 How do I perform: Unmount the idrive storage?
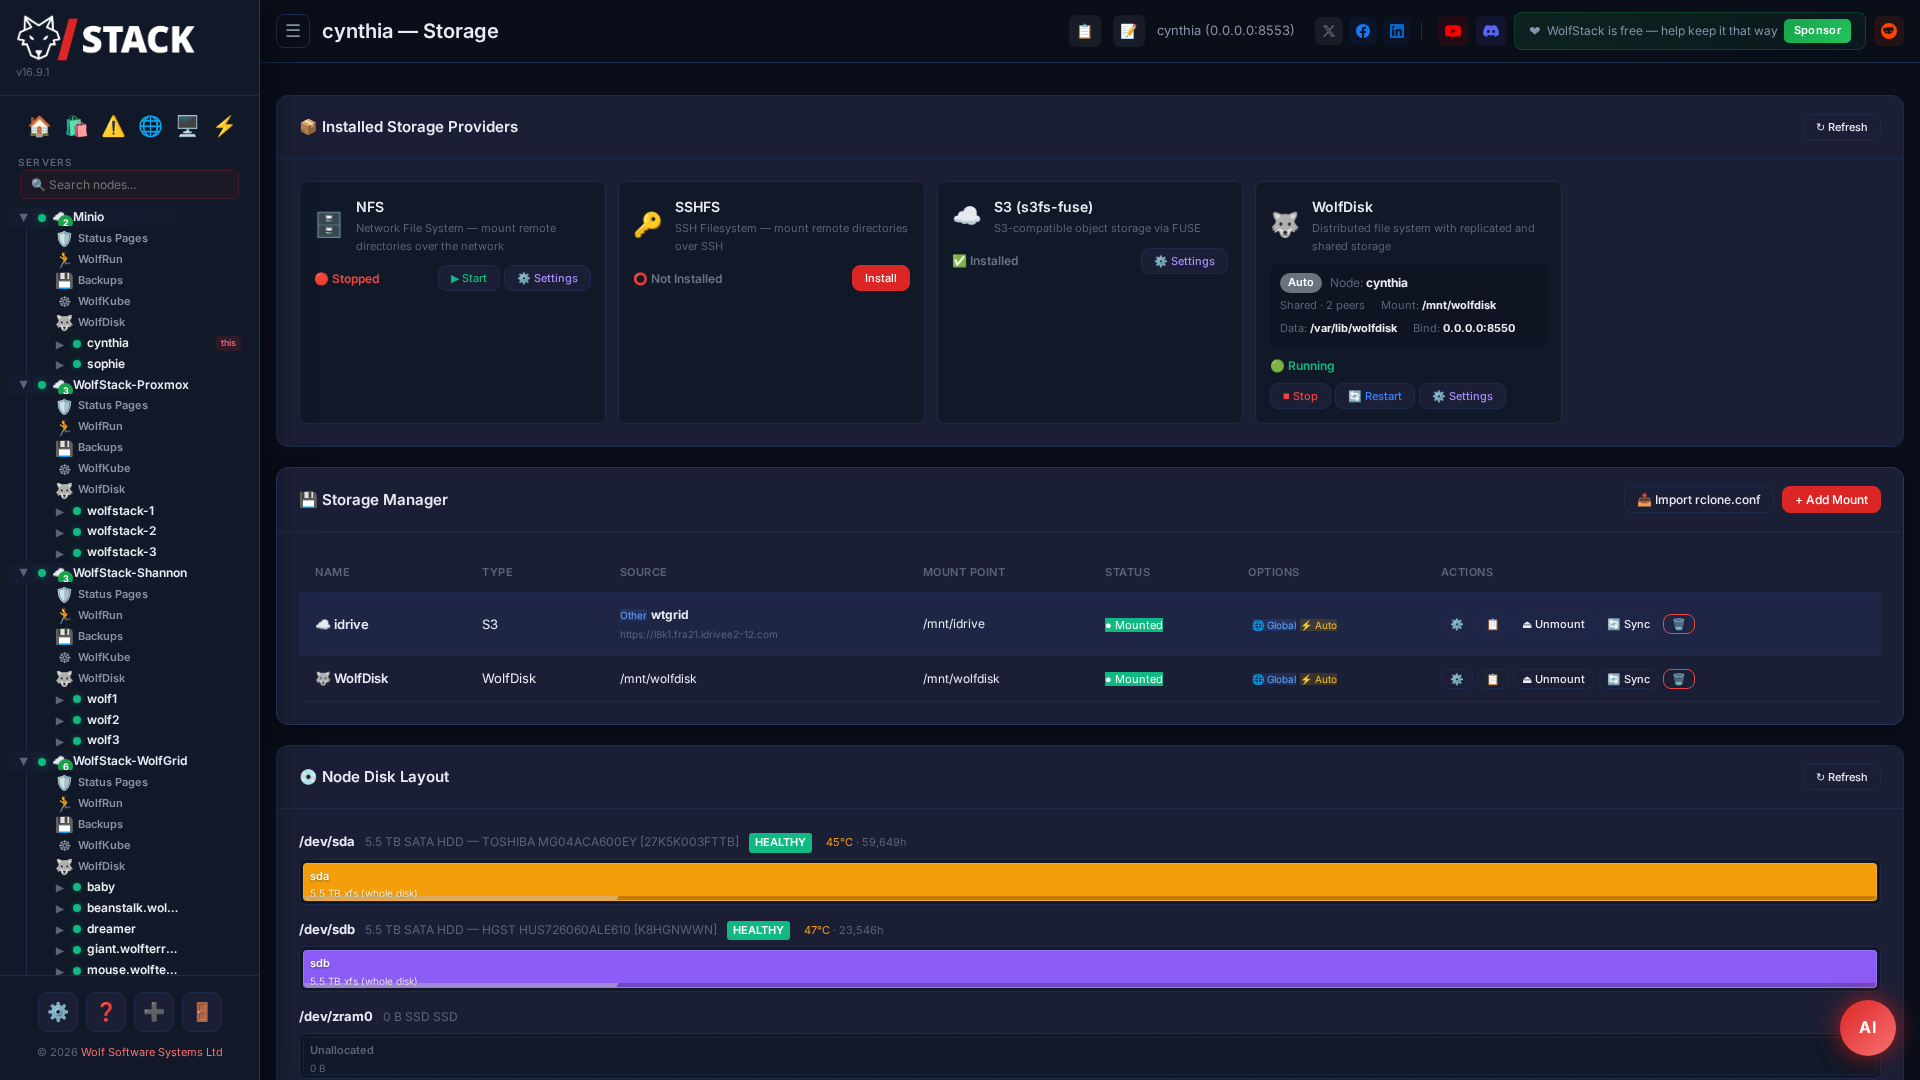(1553, 624)
